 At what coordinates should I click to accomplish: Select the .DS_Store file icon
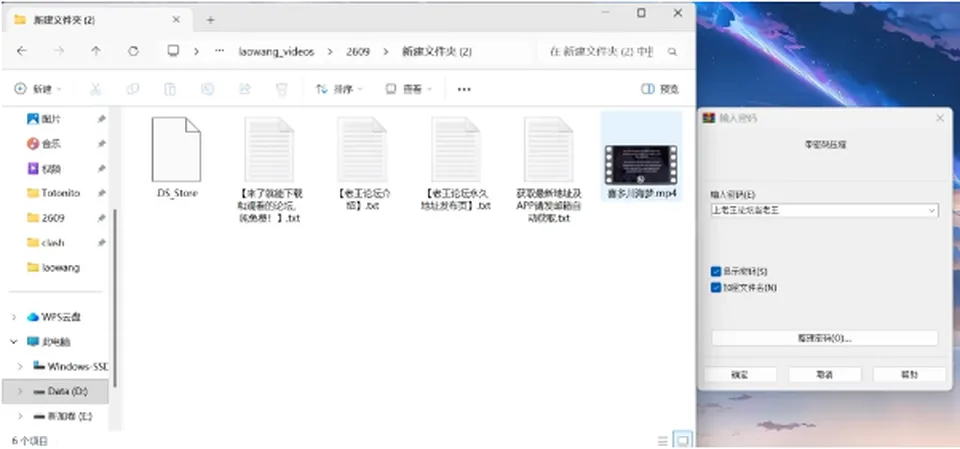(x=176, y=149)
